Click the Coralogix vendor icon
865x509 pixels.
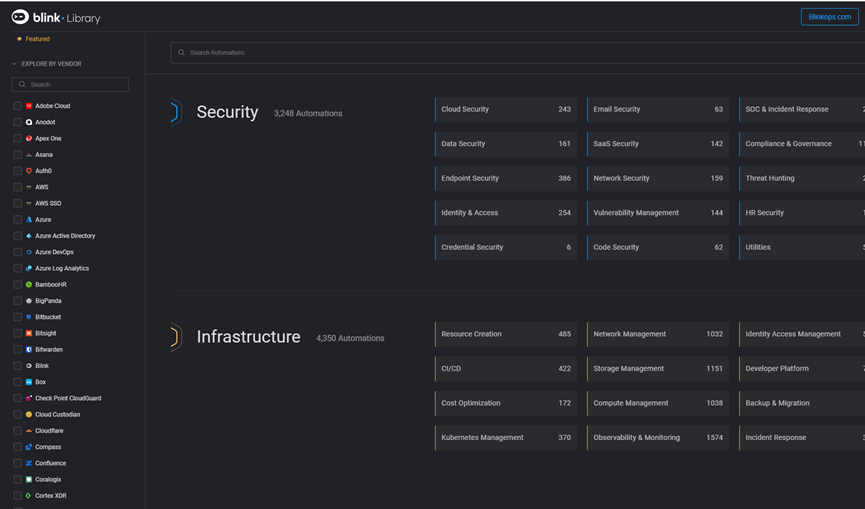pyautogui.click(x=29, y=480)
